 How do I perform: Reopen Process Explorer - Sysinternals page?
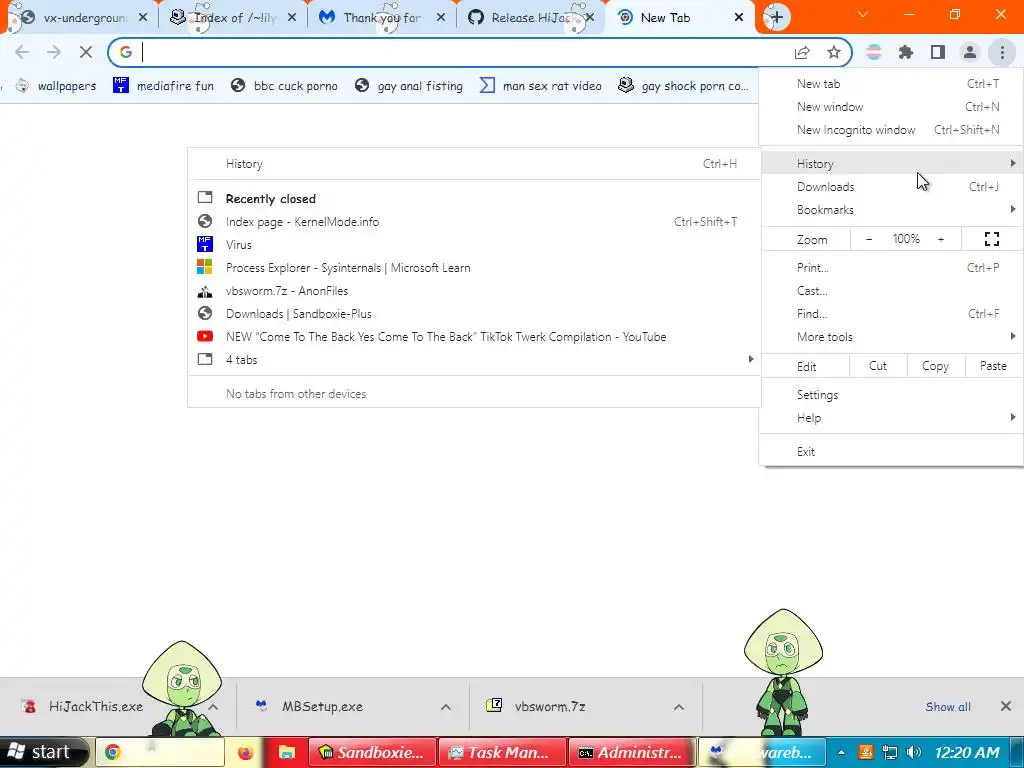pyautogui.click(x=474, y=268)
